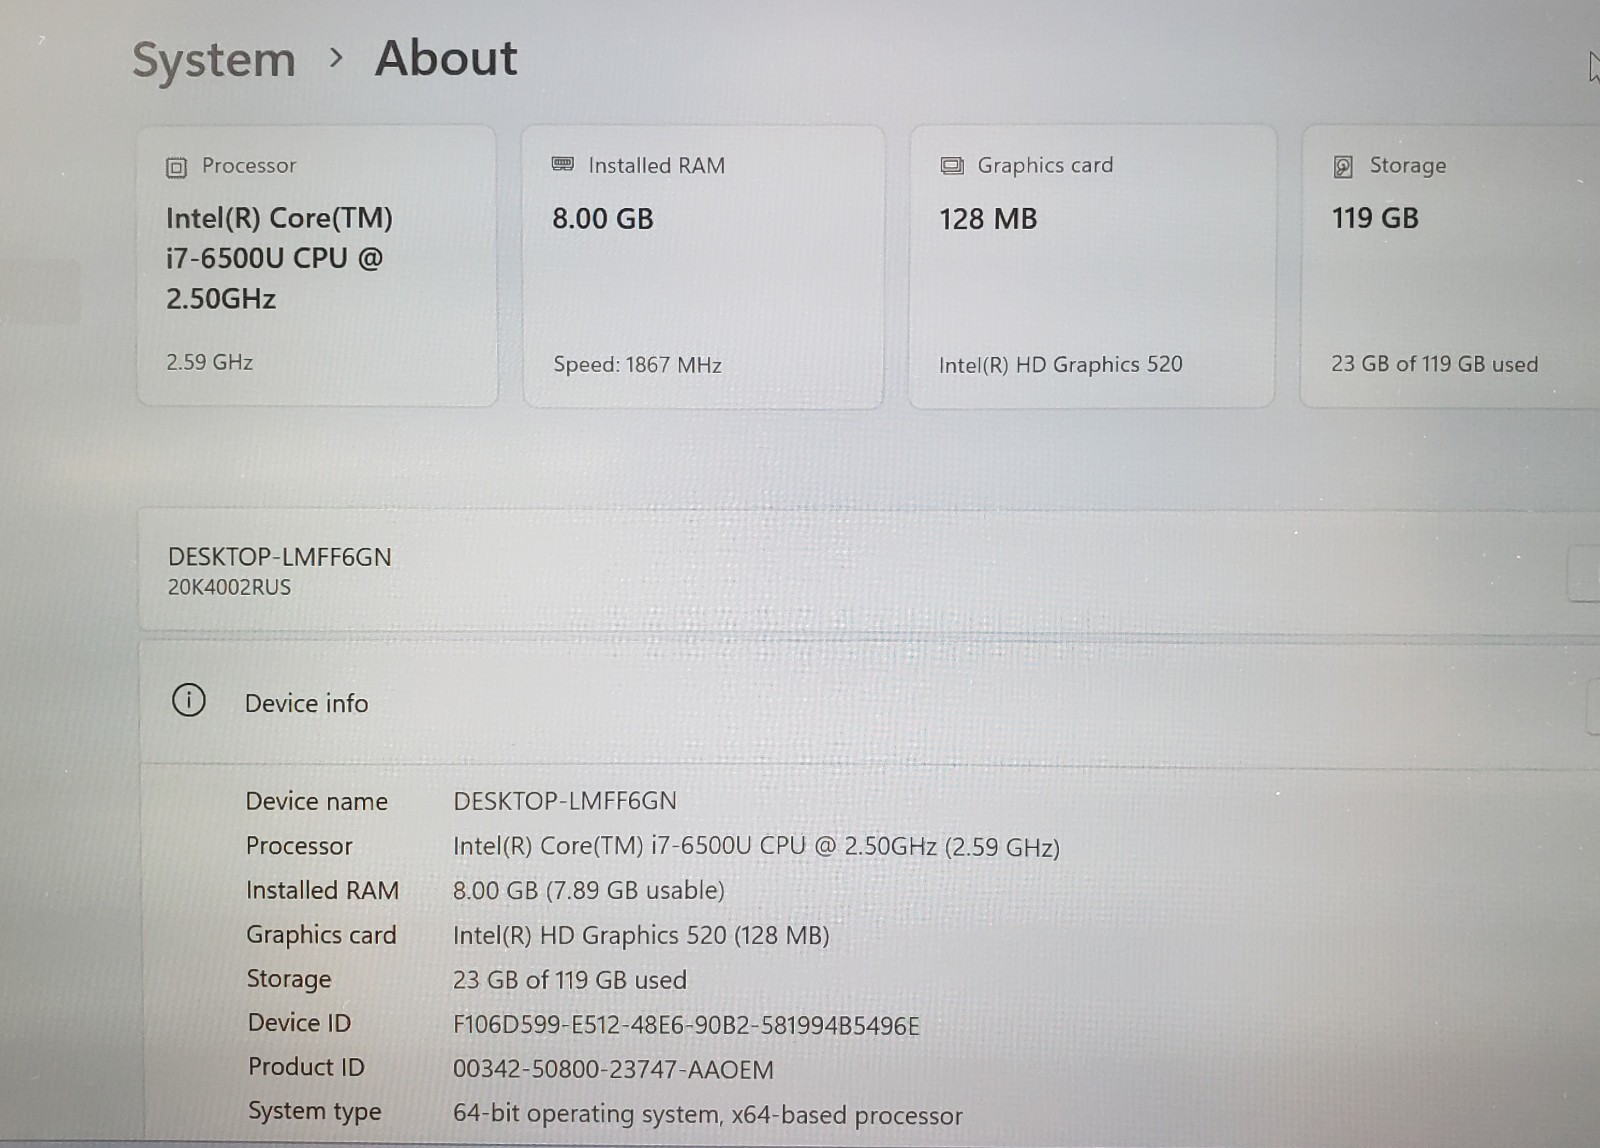Click the 'Graphics card' row label
The width and height of the screenshot is (1600, 1148).
click(x=321, y=934)
